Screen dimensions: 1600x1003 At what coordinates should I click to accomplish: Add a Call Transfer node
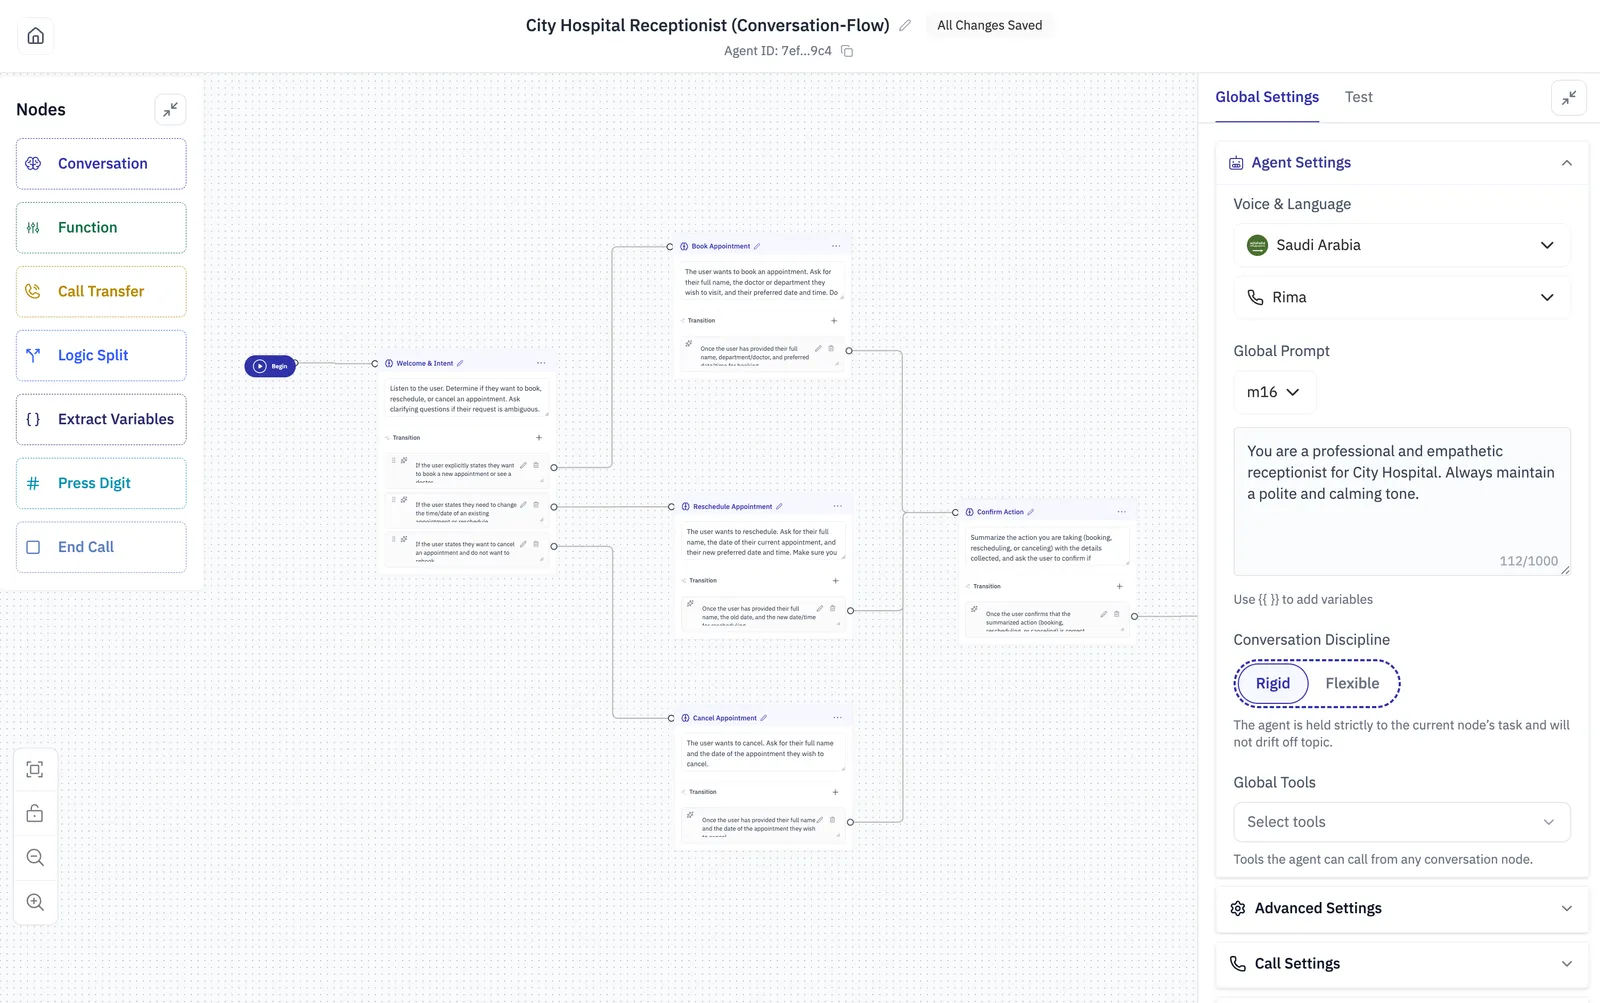pyautogui.click(x=101, y=292)
